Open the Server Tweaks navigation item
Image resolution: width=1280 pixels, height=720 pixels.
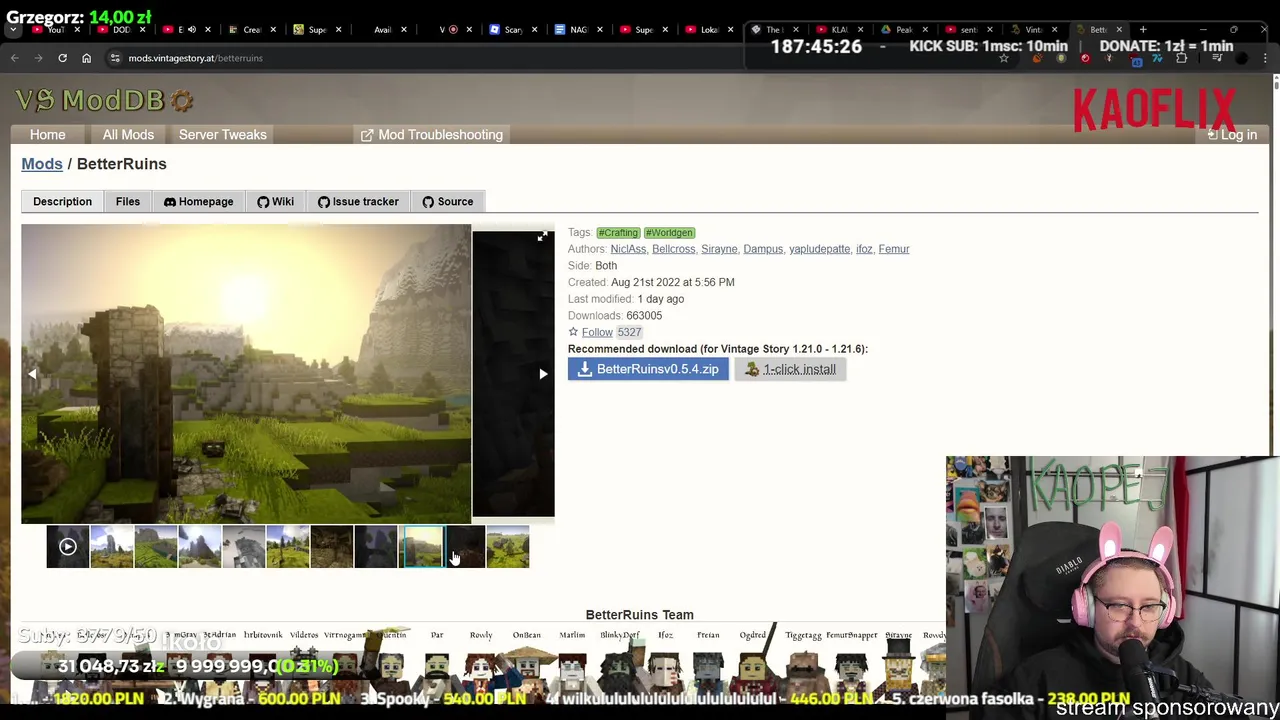[222, 135]
